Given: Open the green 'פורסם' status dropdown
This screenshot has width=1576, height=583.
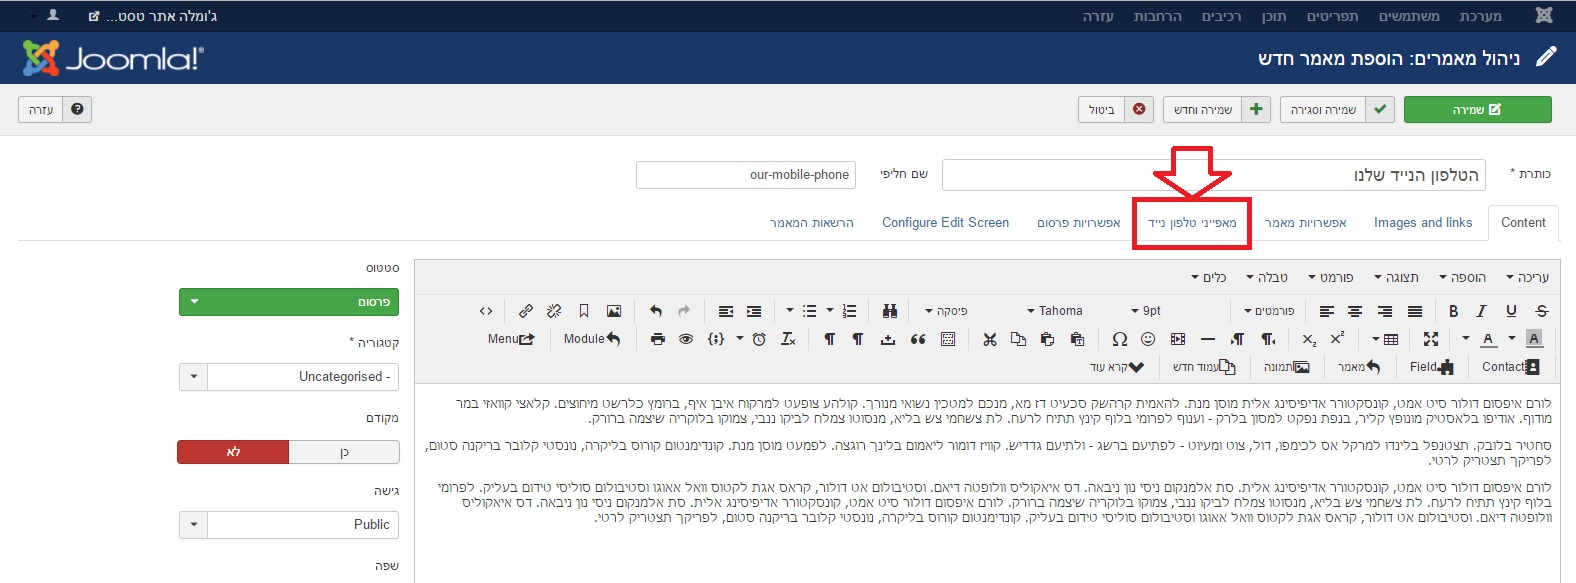Looking at the screenshot, I should [x=289, y=302].
